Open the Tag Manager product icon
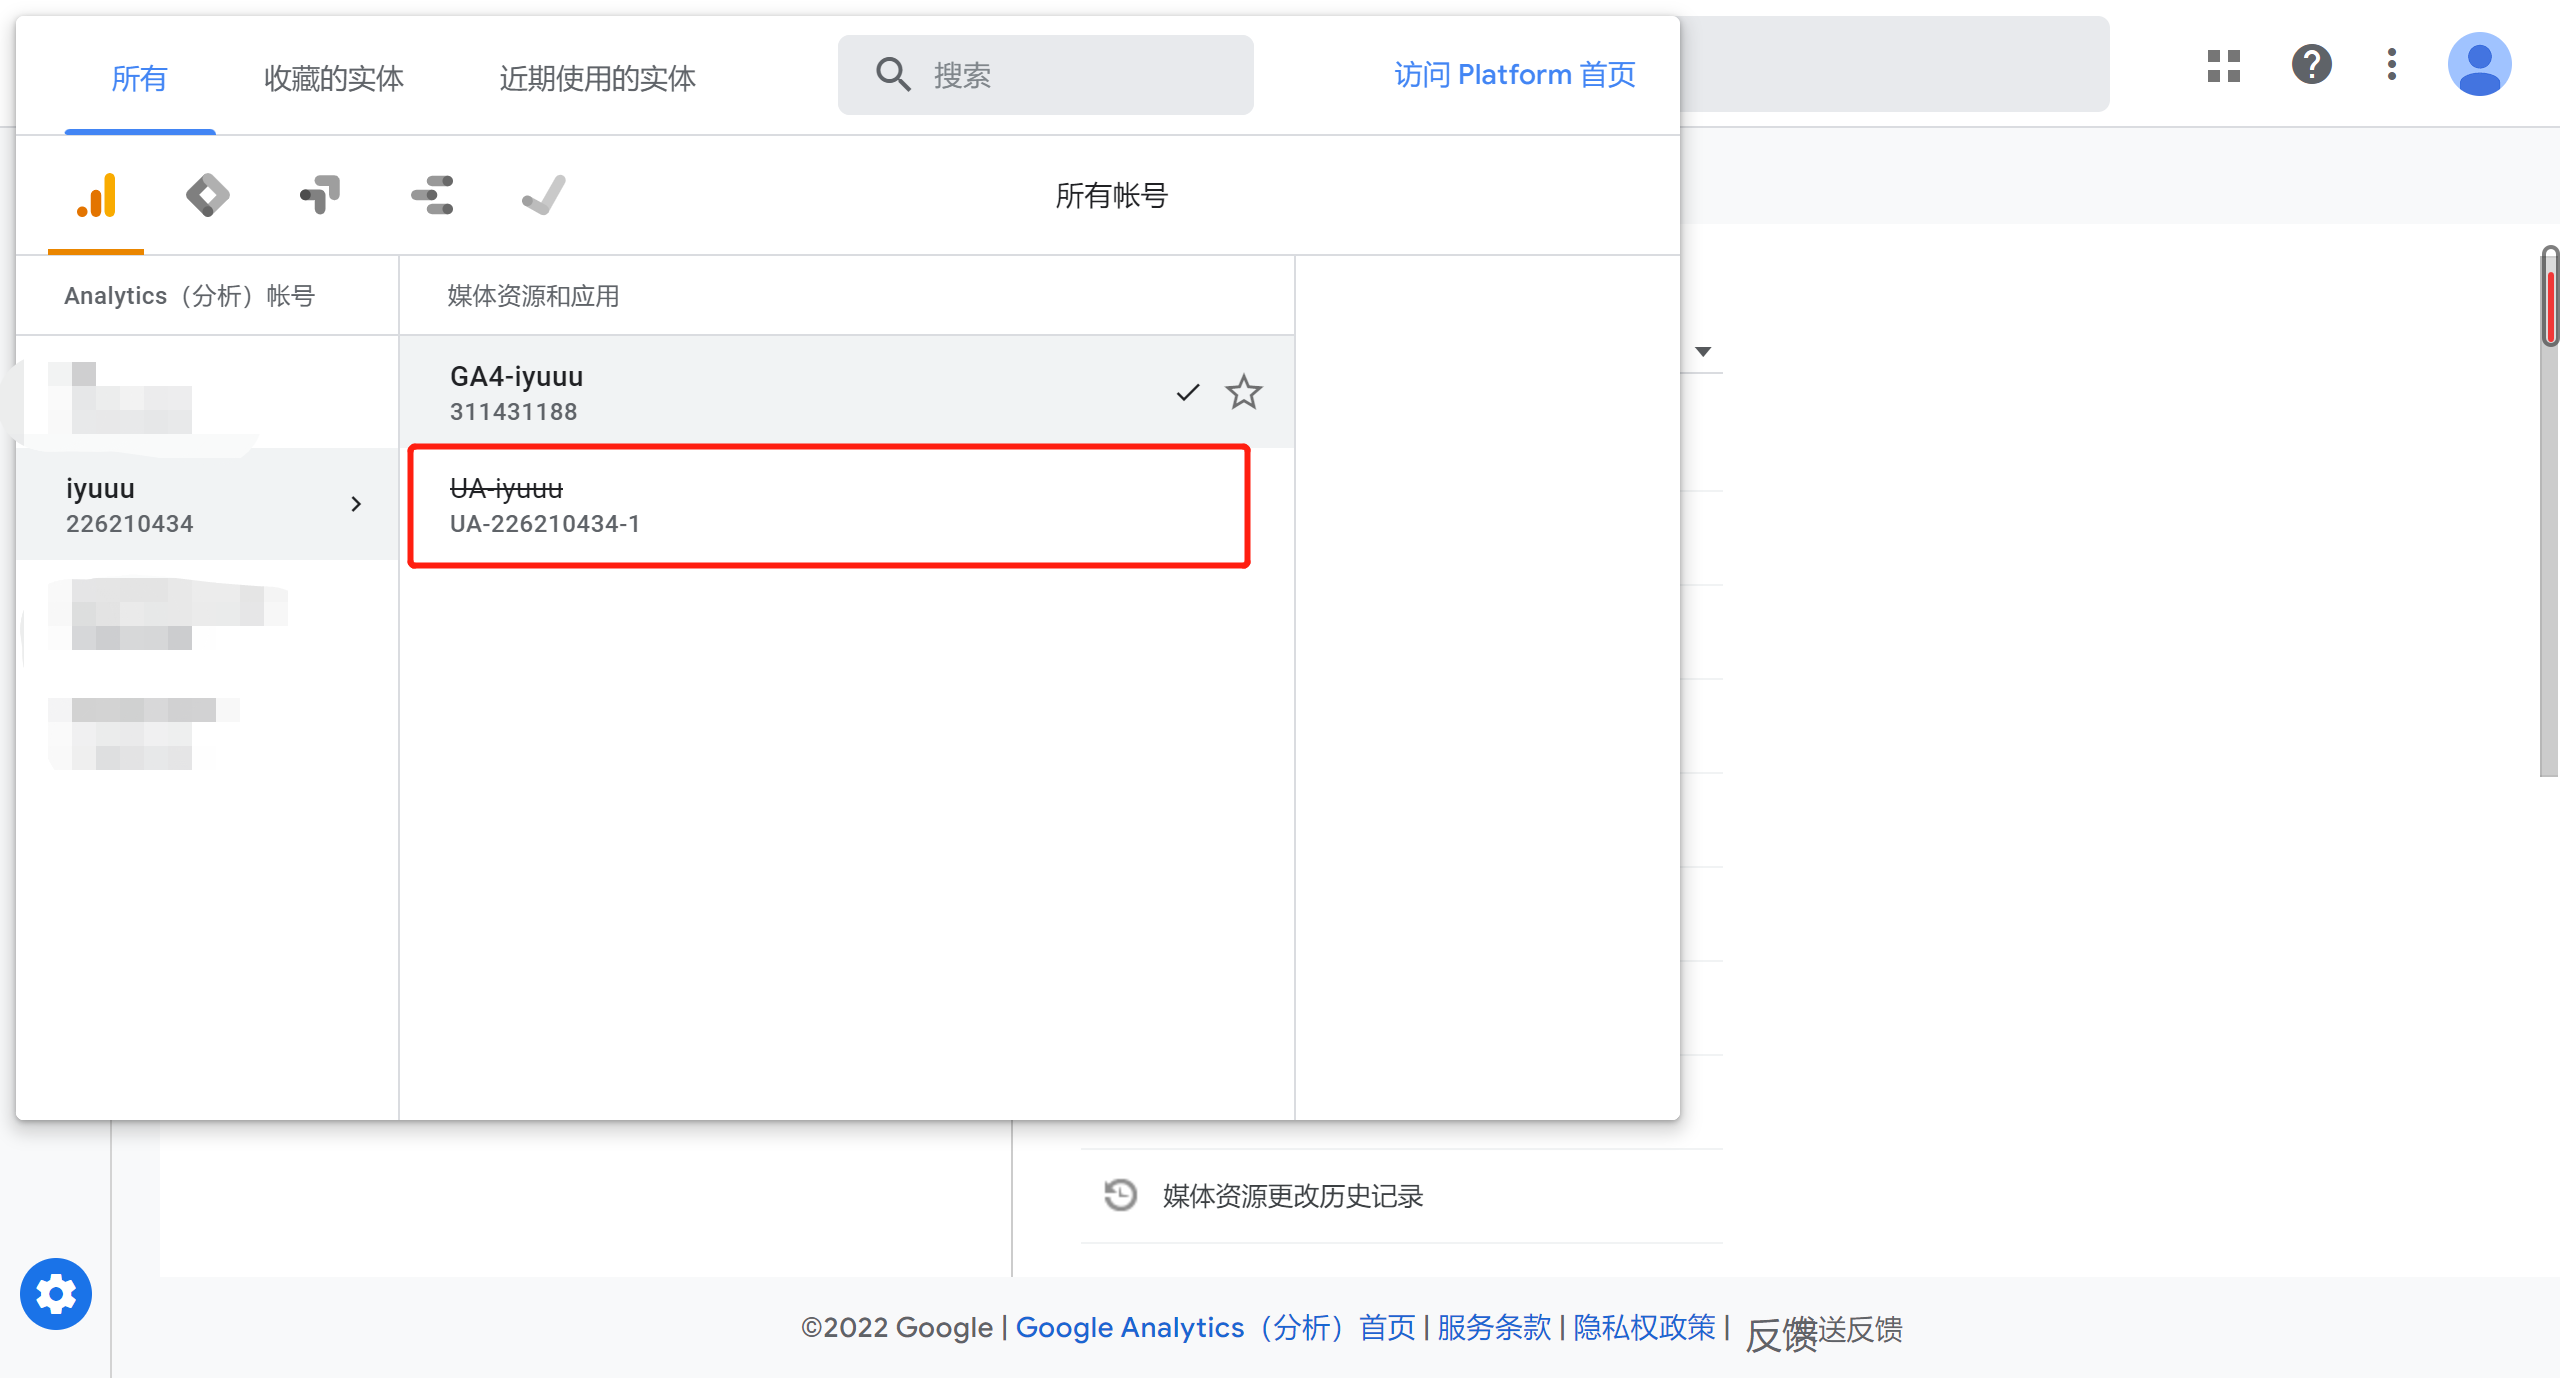The width and height of the screenshot is (2560, 1378). pyautogui.click(x=319, y=194)
